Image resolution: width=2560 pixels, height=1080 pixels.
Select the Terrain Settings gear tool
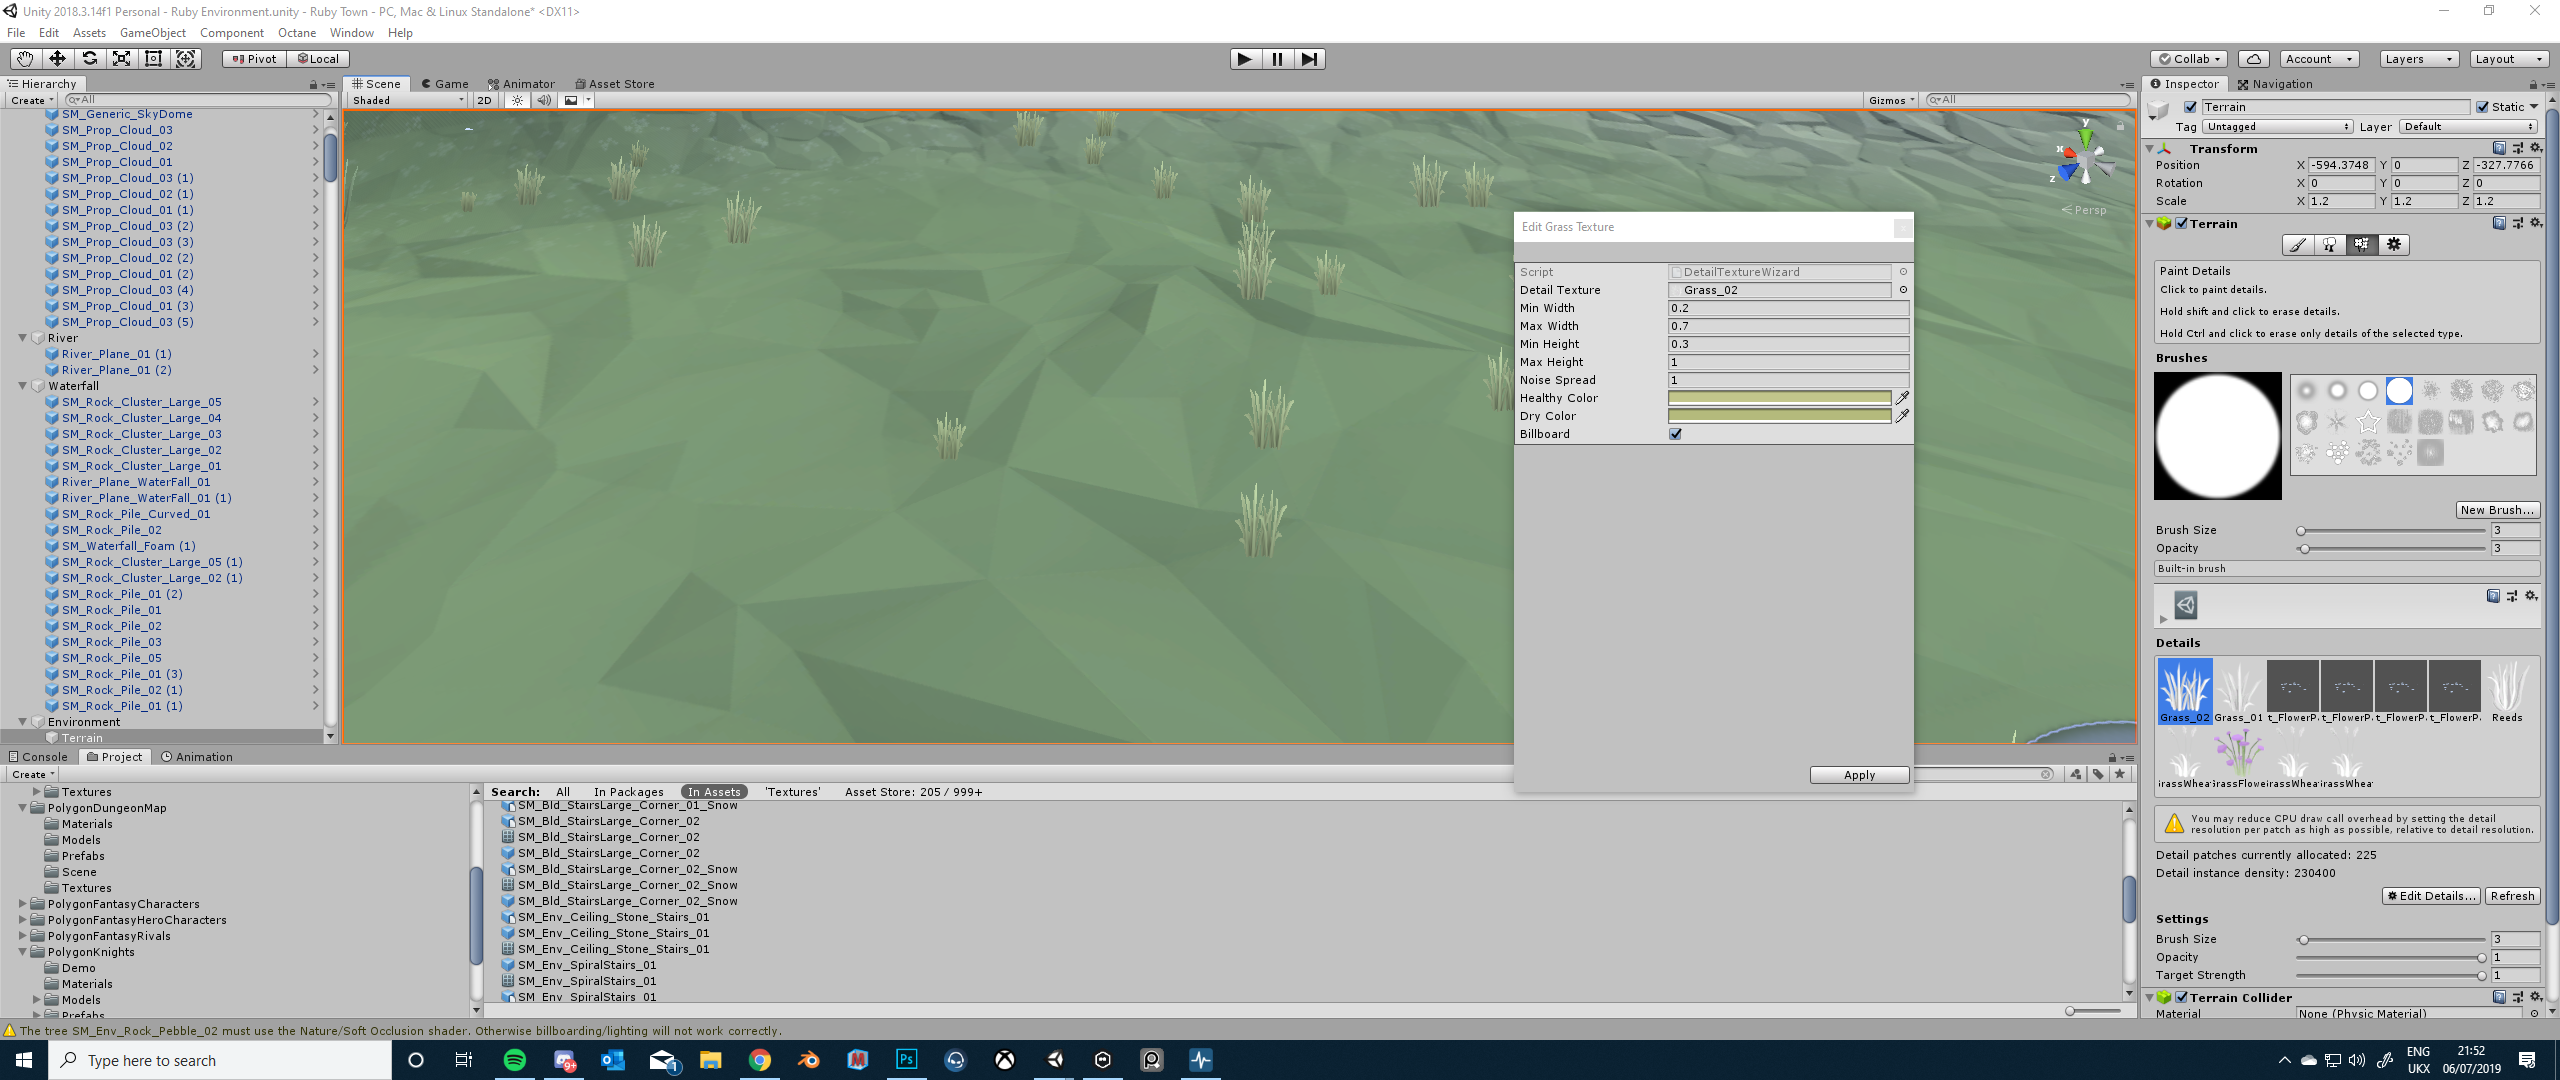point(2394,245)
